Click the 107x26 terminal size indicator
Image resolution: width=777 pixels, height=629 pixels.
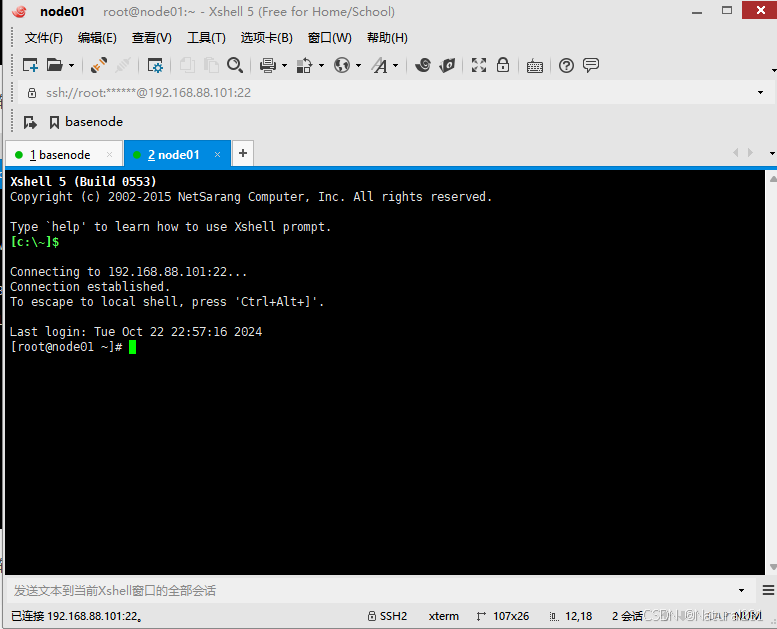point(503,616)
